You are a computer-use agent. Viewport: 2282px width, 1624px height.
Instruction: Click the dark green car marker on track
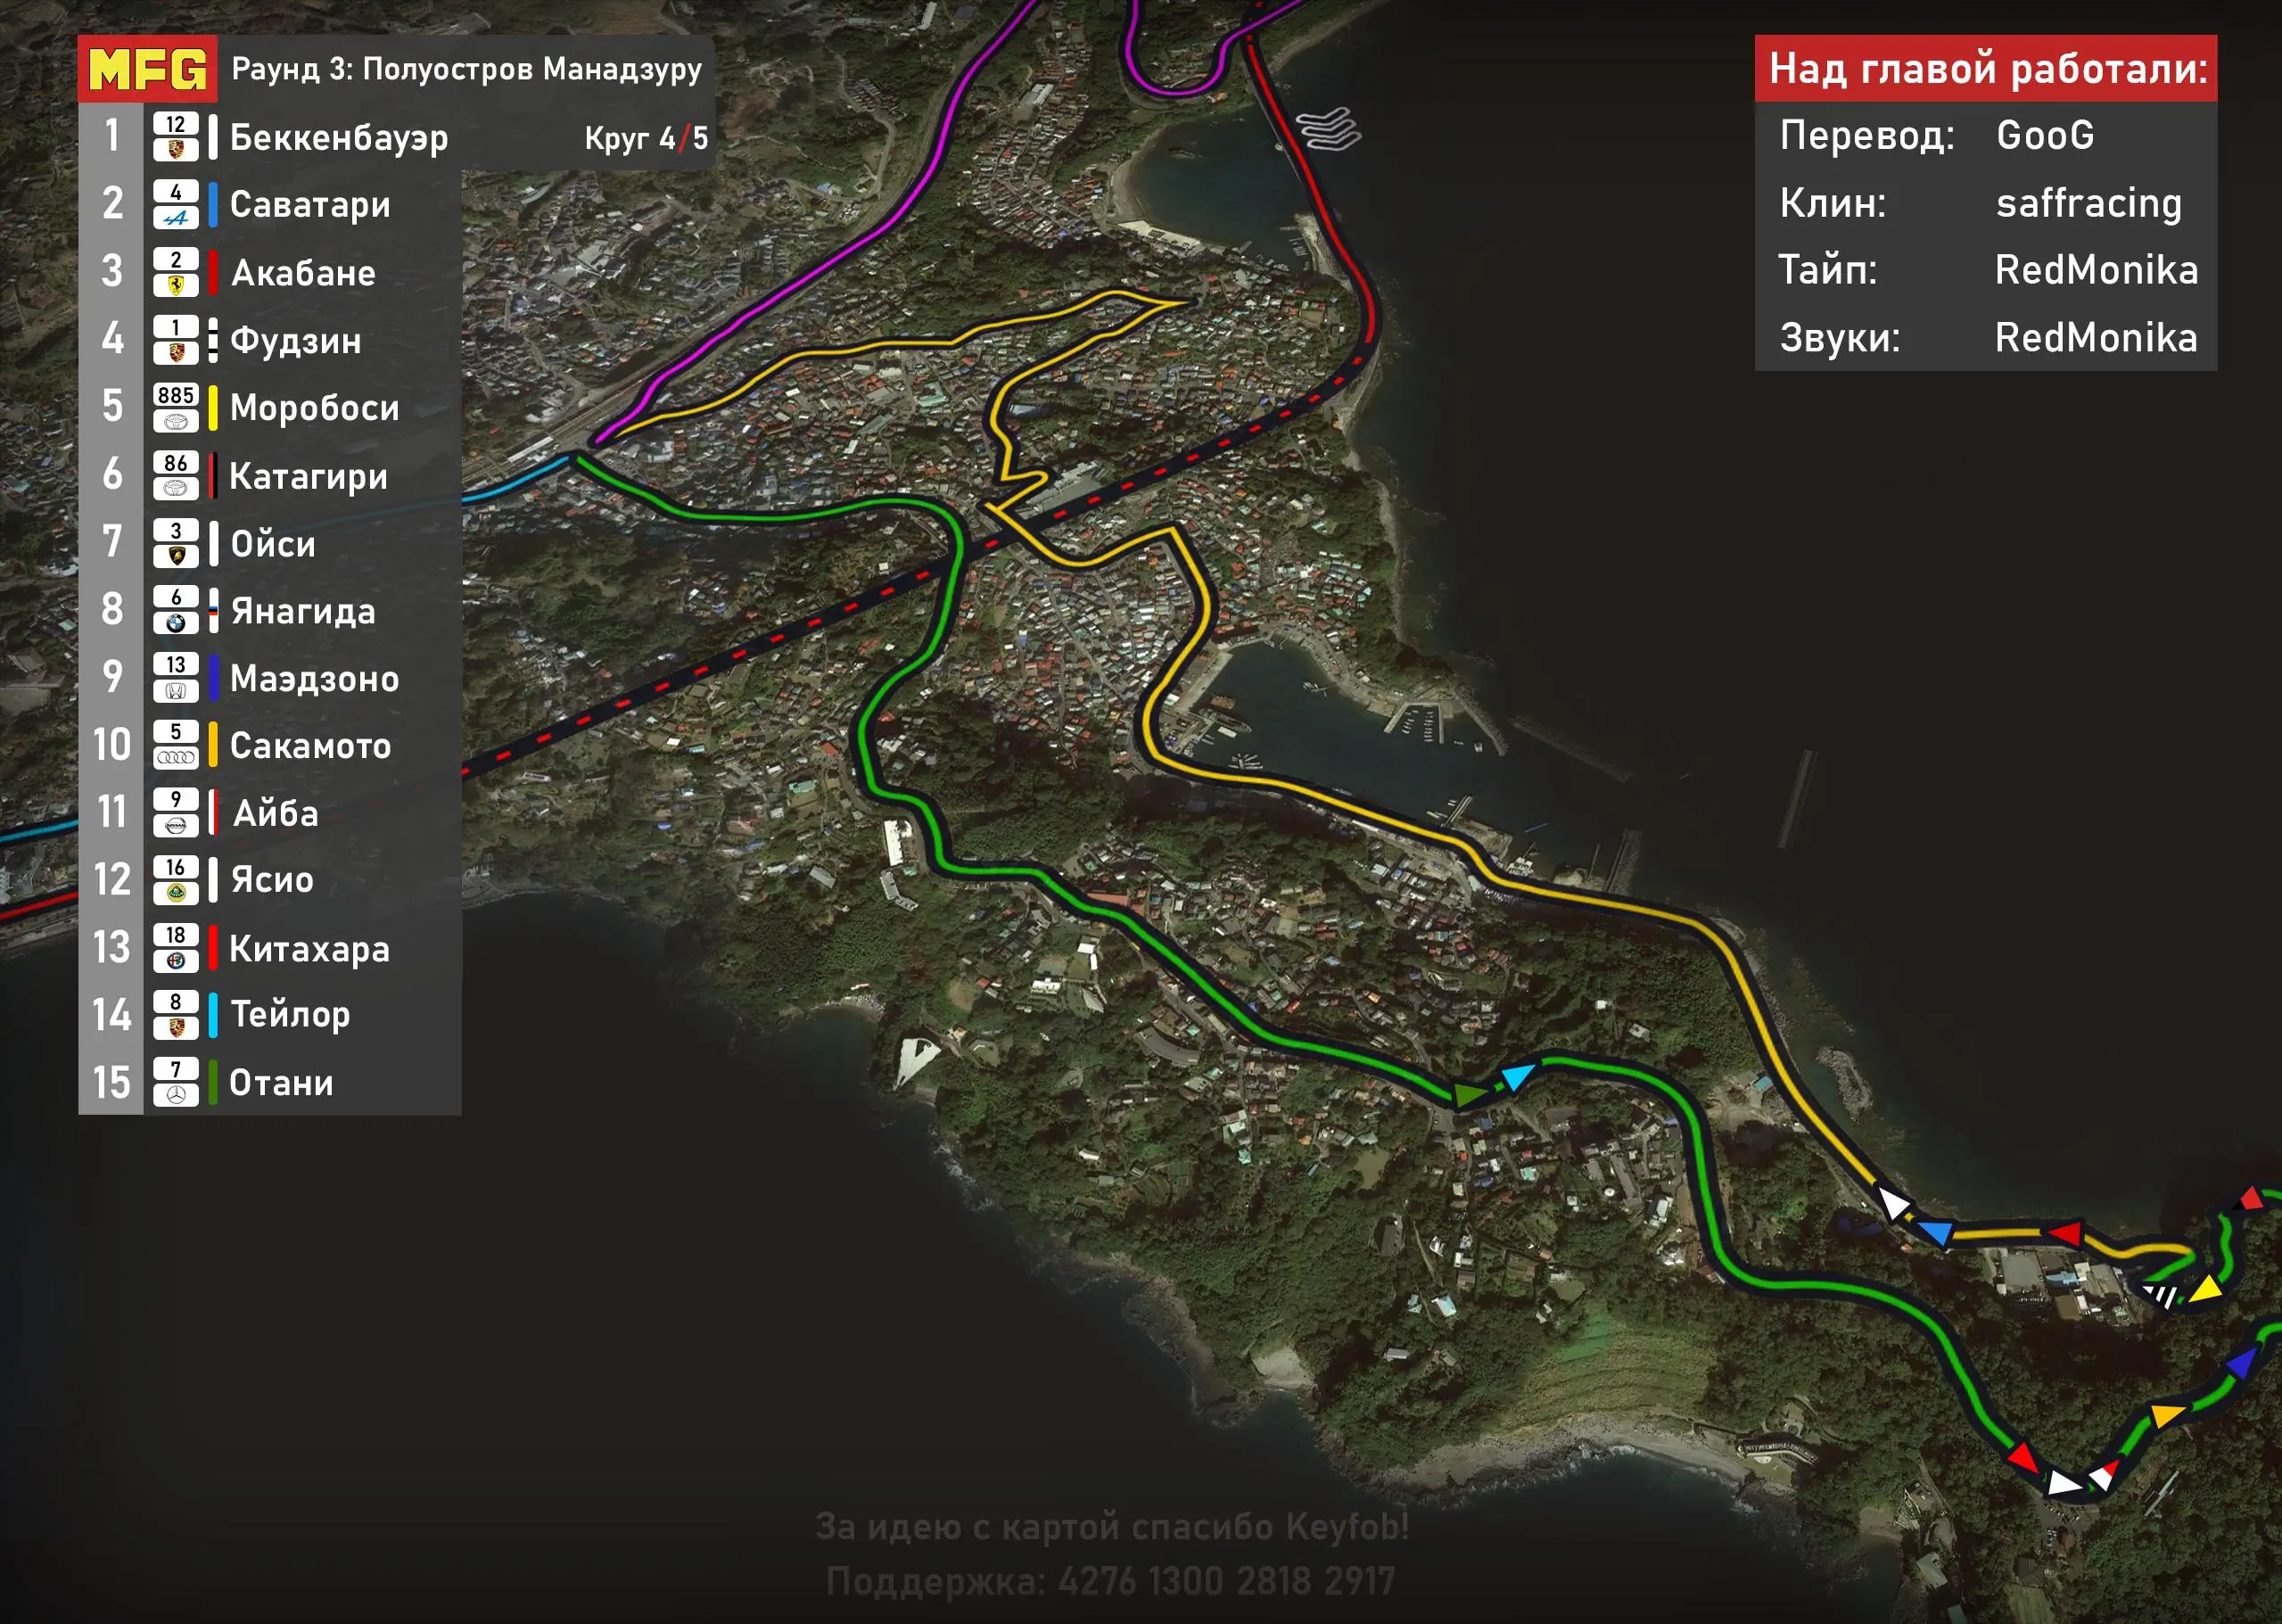click(x=1468, y=1094)
